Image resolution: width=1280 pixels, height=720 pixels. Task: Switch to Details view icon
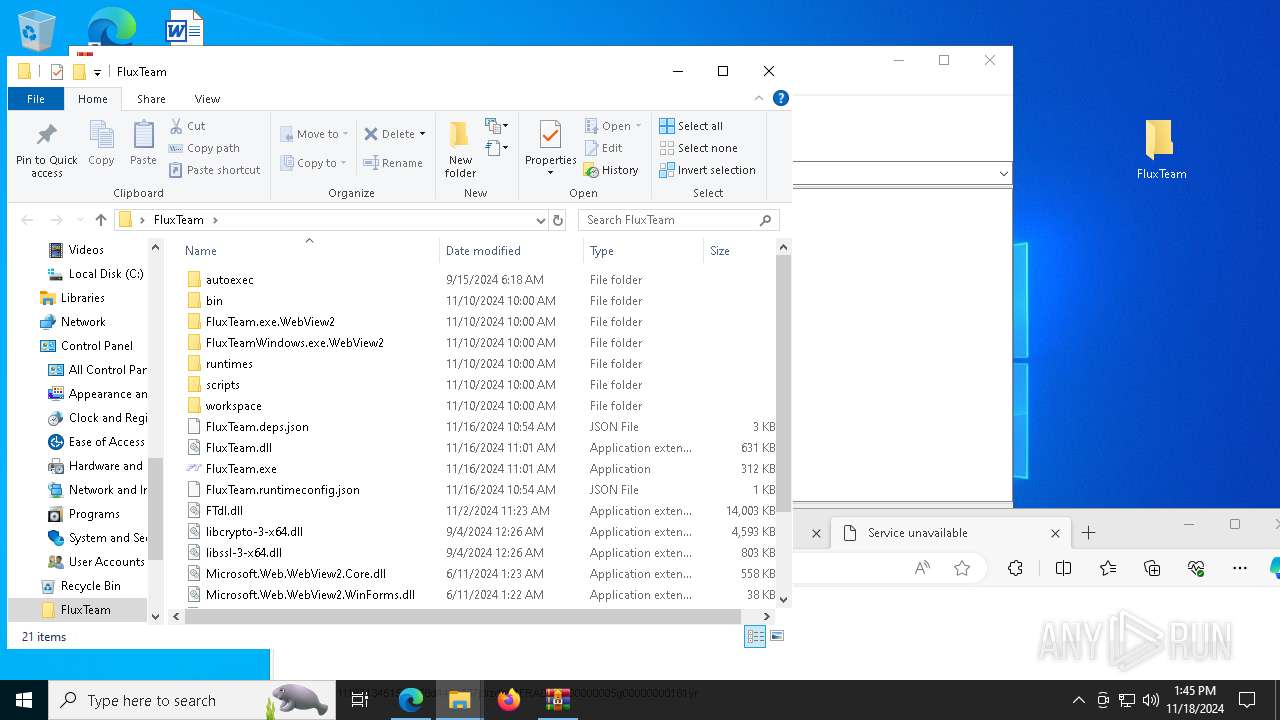tap(755, 636)
